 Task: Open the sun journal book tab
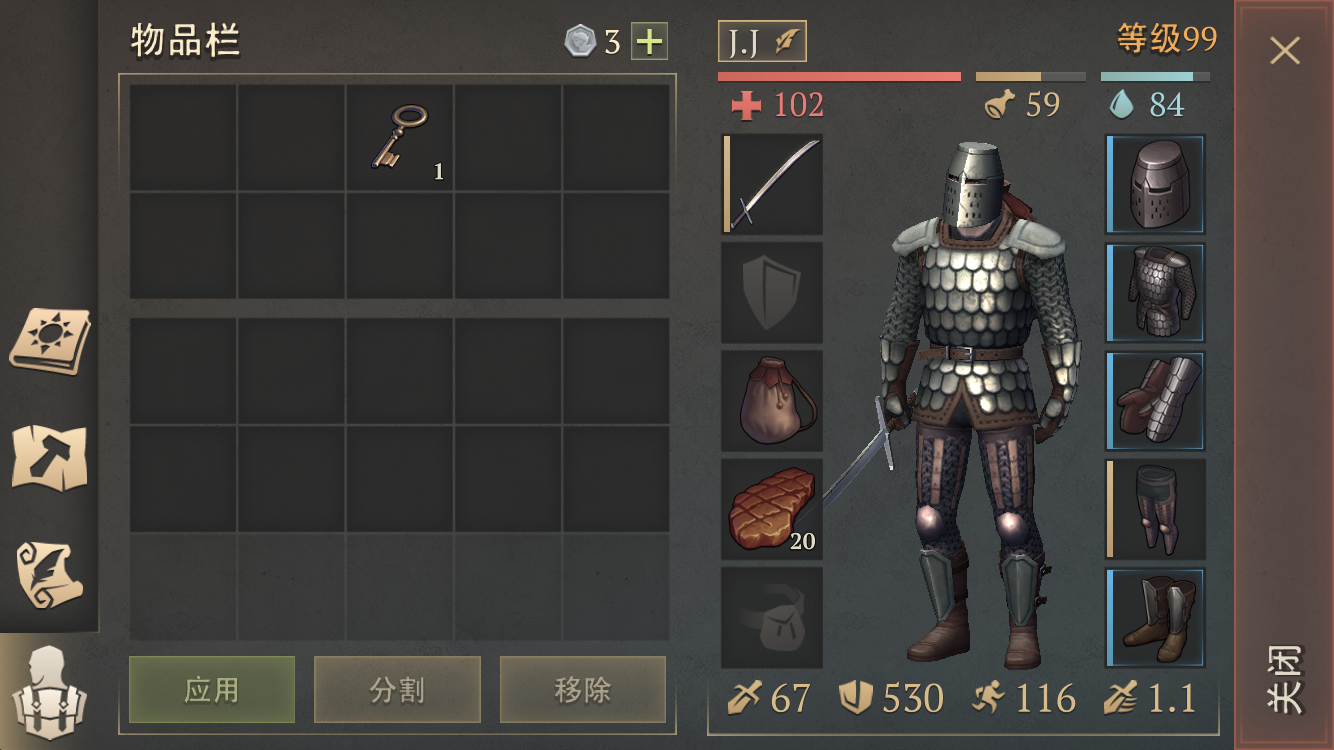(x=50, y=342)
